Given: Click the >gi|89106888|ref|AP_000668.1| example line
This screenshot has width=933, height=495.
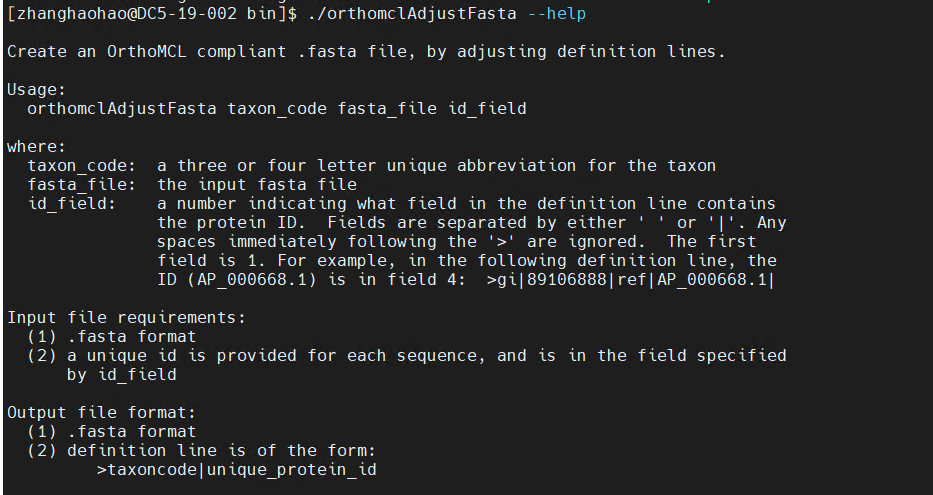Looking at the screenshot, I should point(631,280).
